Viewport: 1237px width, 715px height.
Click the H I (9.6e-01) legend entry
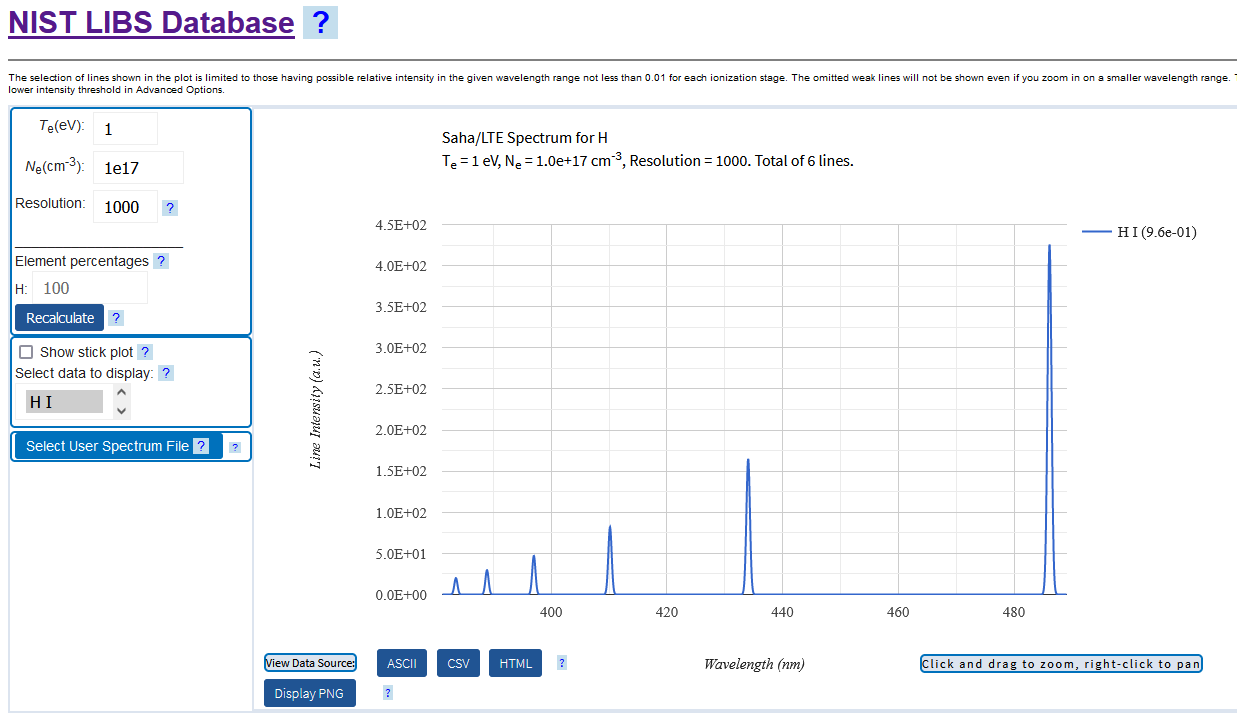tap(1140, 232)
